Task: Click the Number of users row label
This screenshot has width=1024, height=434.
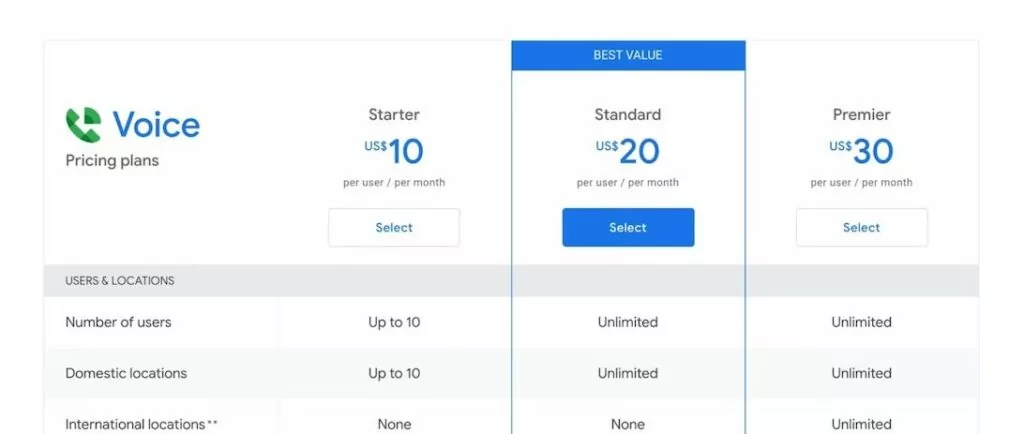Action: tap(118, 322)
